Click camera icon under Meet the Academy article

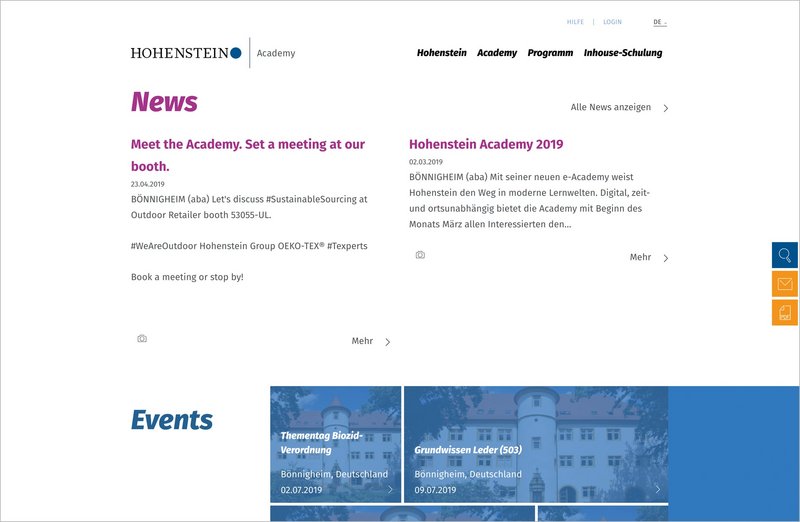(142, 338)
